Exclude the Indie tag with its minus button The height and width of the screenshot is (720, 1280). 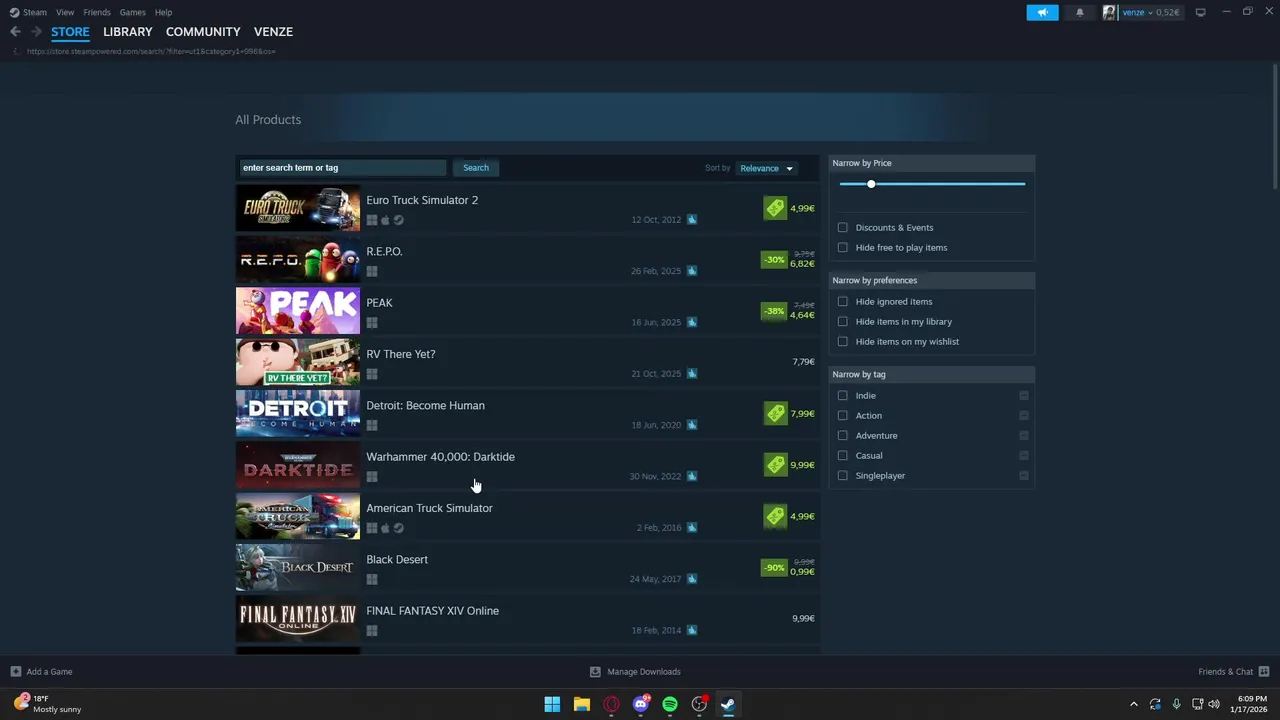pos(1024,396)
